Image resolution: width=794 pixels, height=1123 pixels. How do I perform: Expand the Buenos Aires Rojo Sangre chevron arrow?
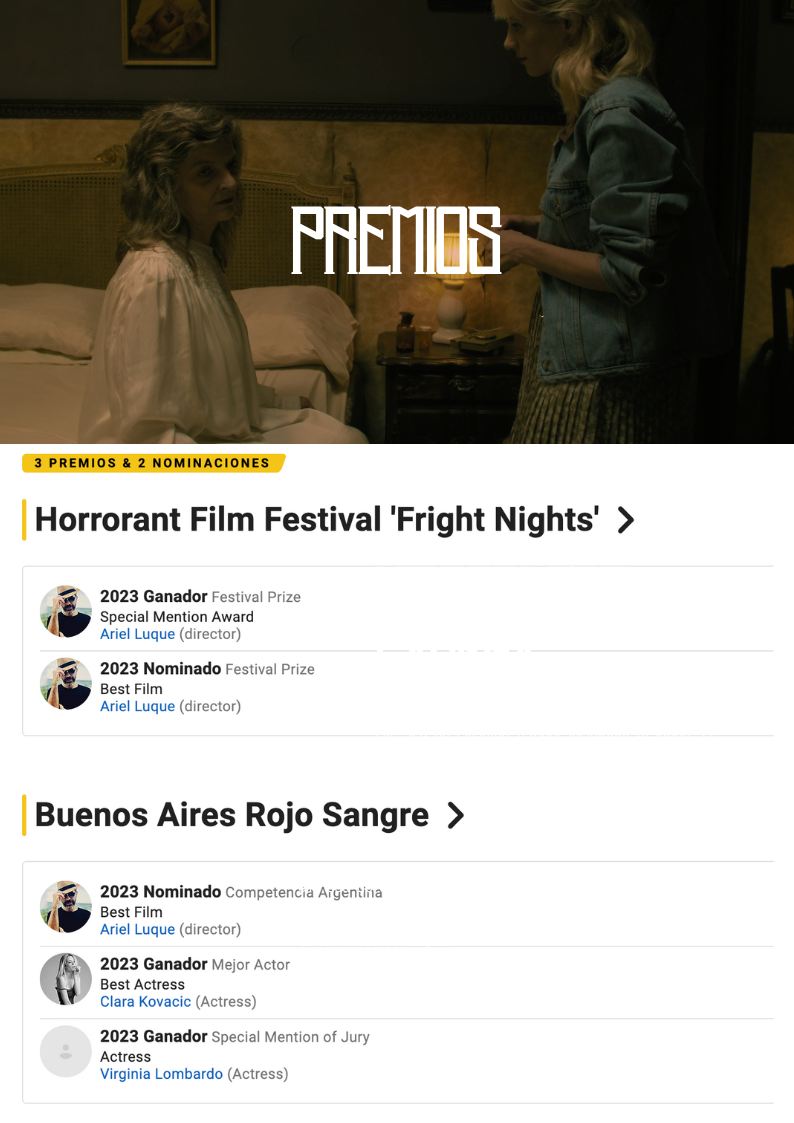[455, 815]
